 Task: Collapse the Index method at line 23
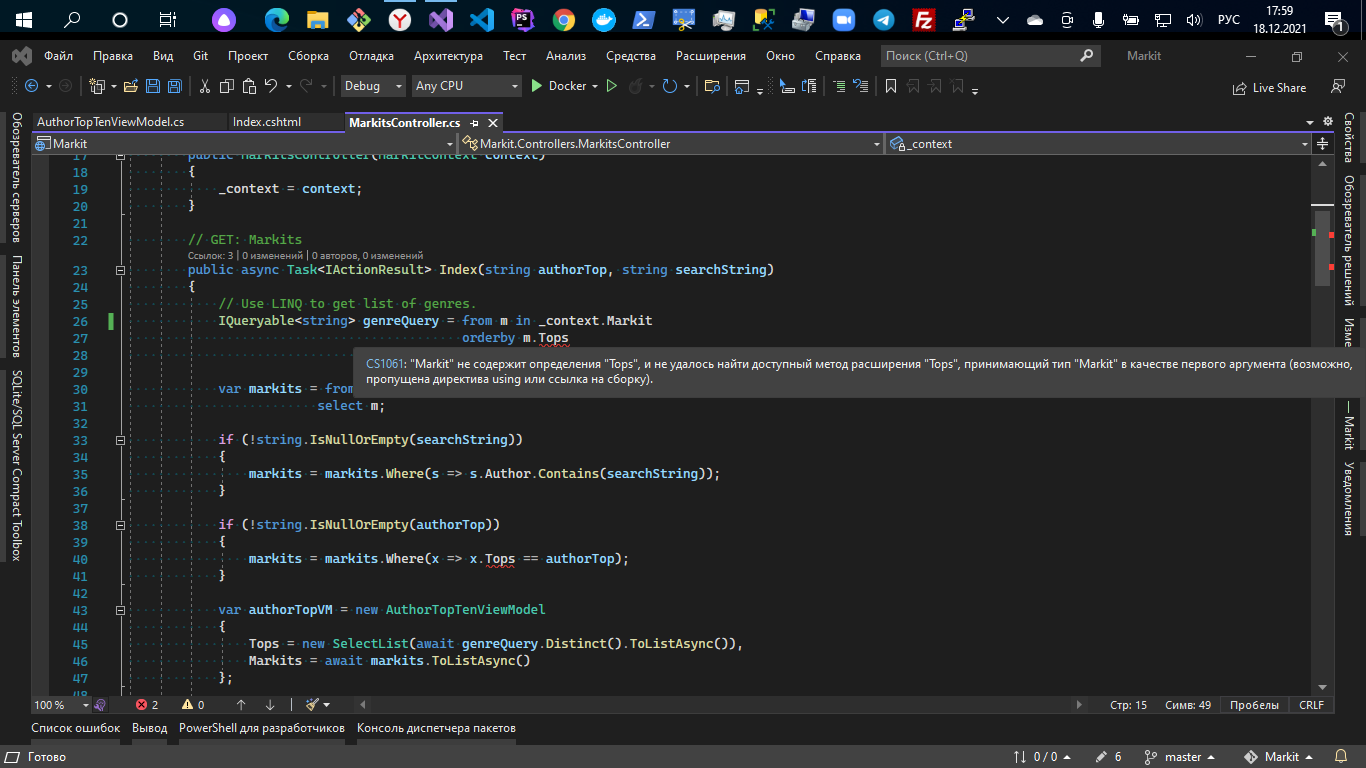(120, 270)
